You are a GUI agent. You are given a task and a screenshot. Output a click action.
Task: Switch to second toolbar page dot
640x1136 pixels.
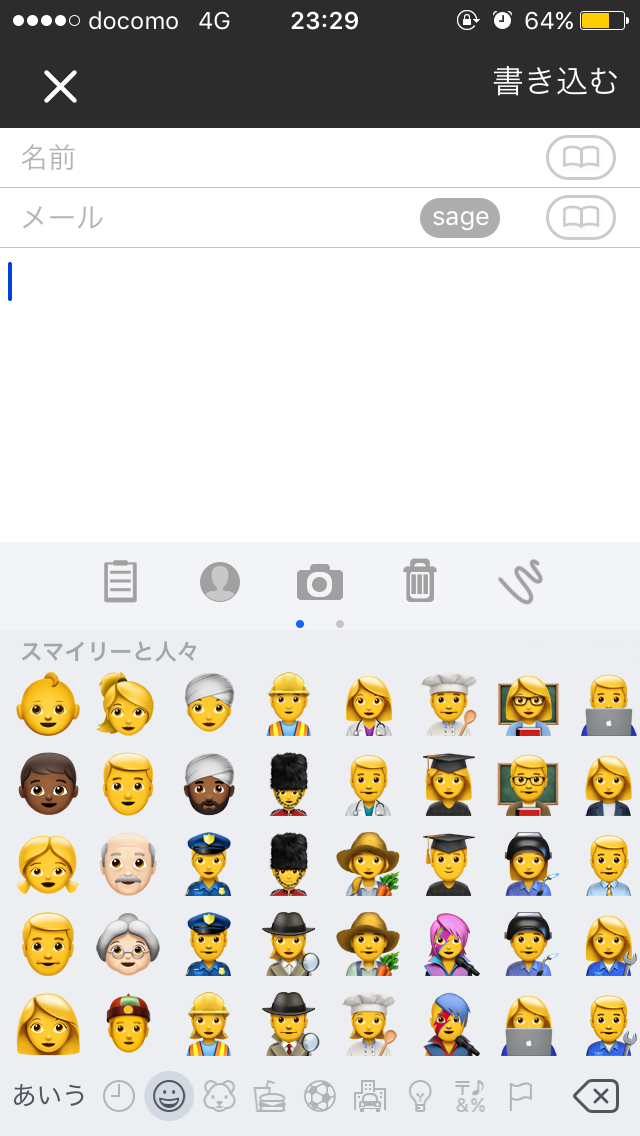[340, 624]
